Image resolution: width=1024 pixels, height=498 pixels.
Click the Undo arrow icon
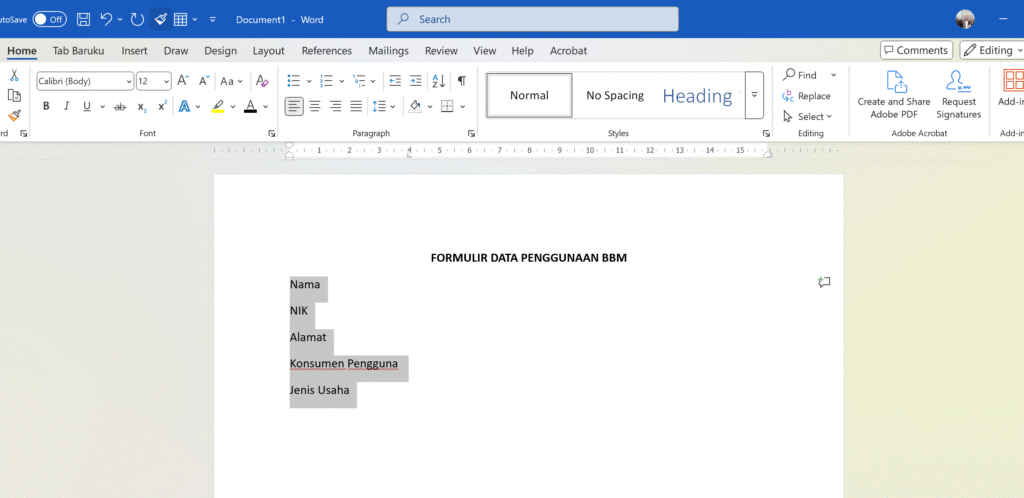pos(106,20)
